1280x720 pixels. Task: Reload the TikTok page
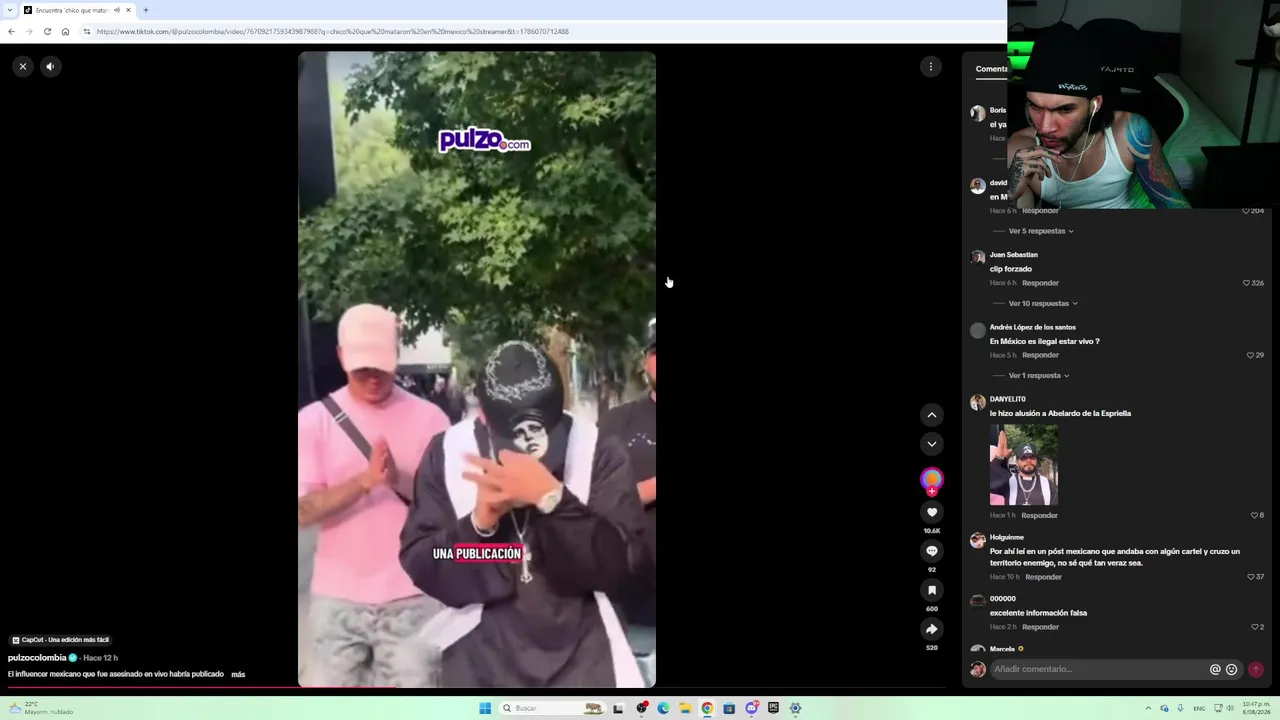pyautogui.click(x=47, y=31)
